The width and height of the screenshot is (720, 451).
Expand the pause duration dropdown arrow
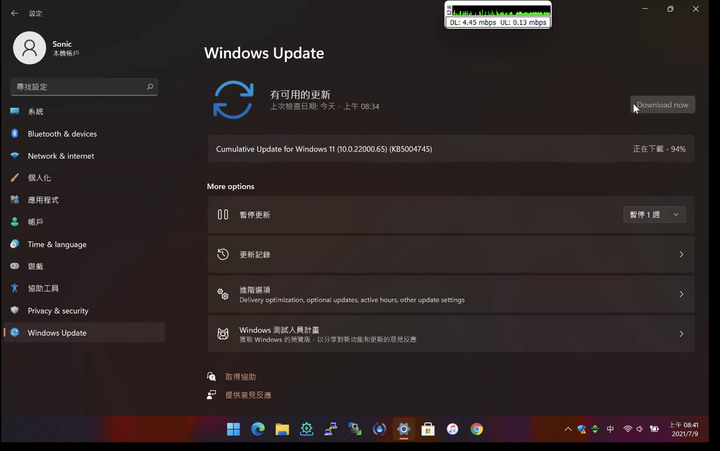(676, 214)
